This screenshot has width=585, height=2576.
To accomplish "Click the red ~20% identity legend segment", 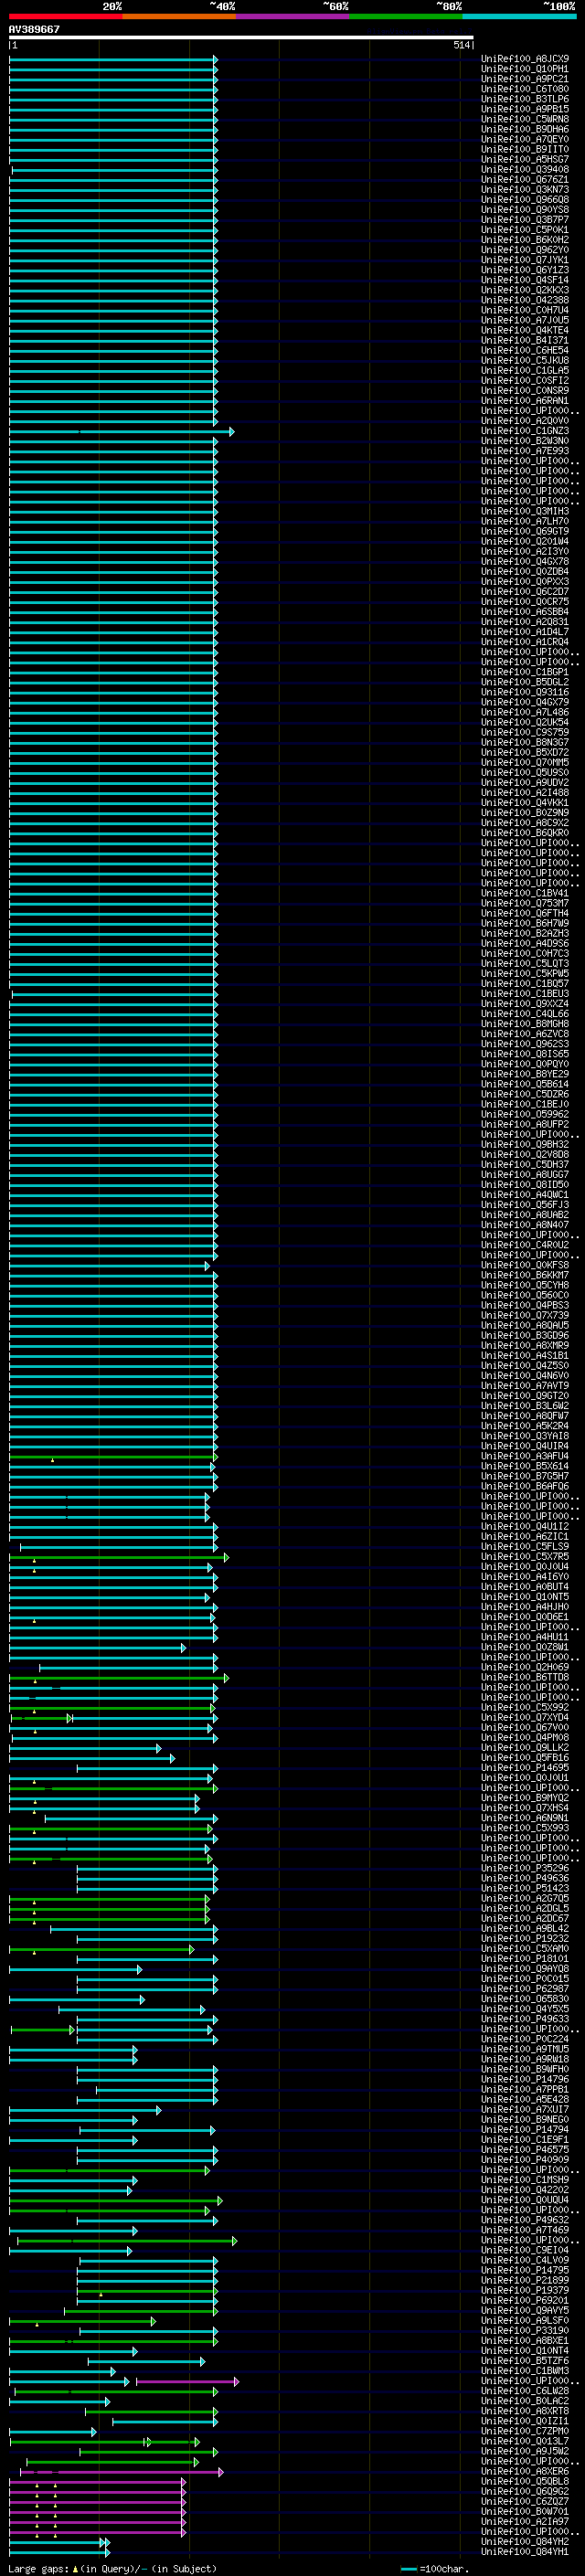I will [65, 16].
